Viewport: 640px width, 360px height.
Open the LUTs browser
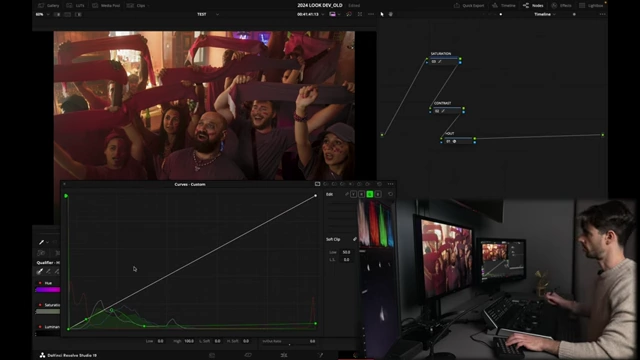click(76, 5)
